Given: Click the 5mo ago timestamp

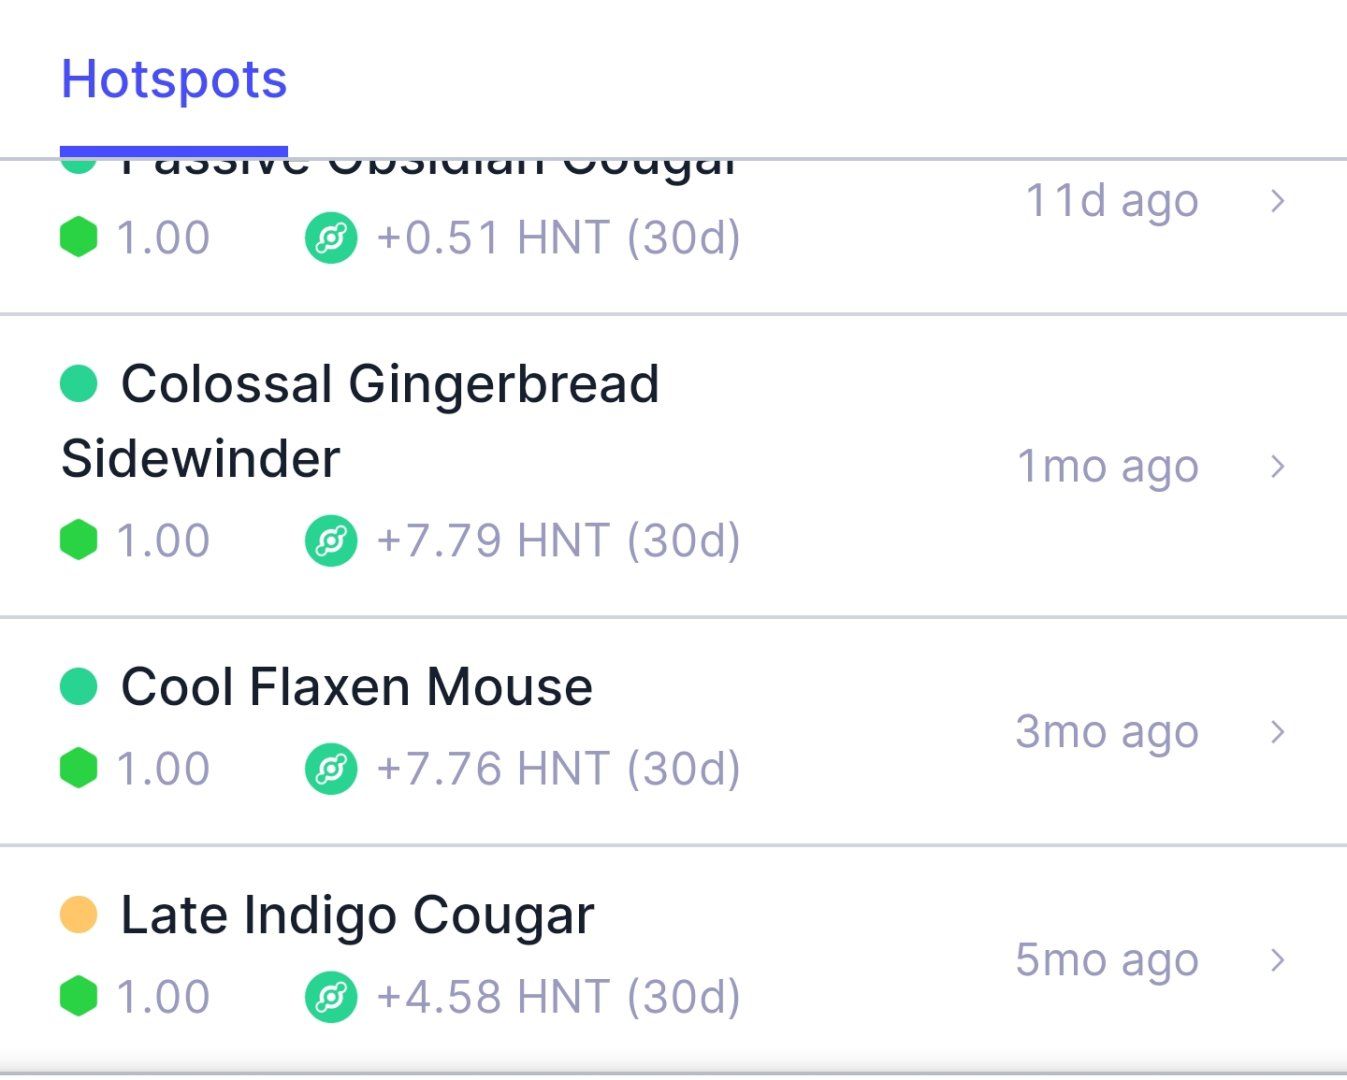Looking at the screenshot, I should point(1106,960).
